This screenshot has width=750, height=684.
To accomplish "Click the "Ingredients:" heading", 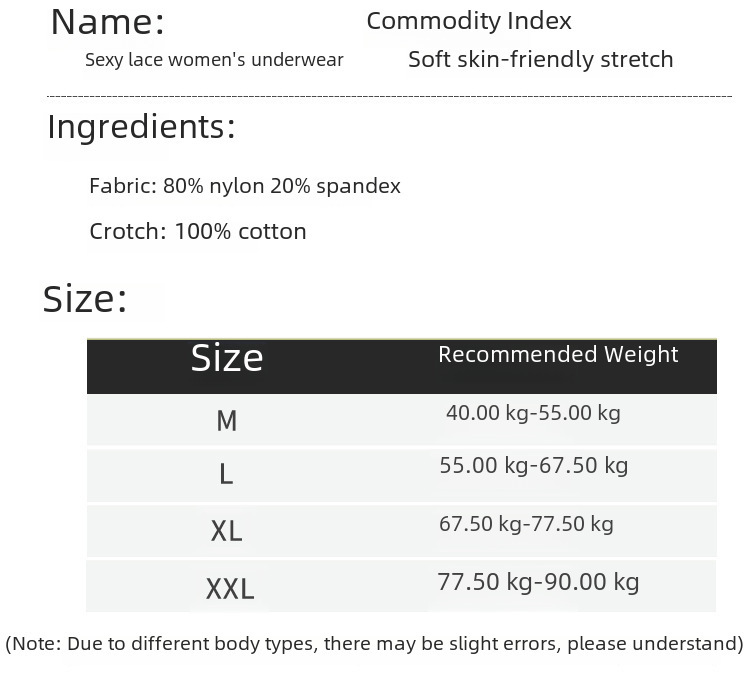I will pos(142,128).
